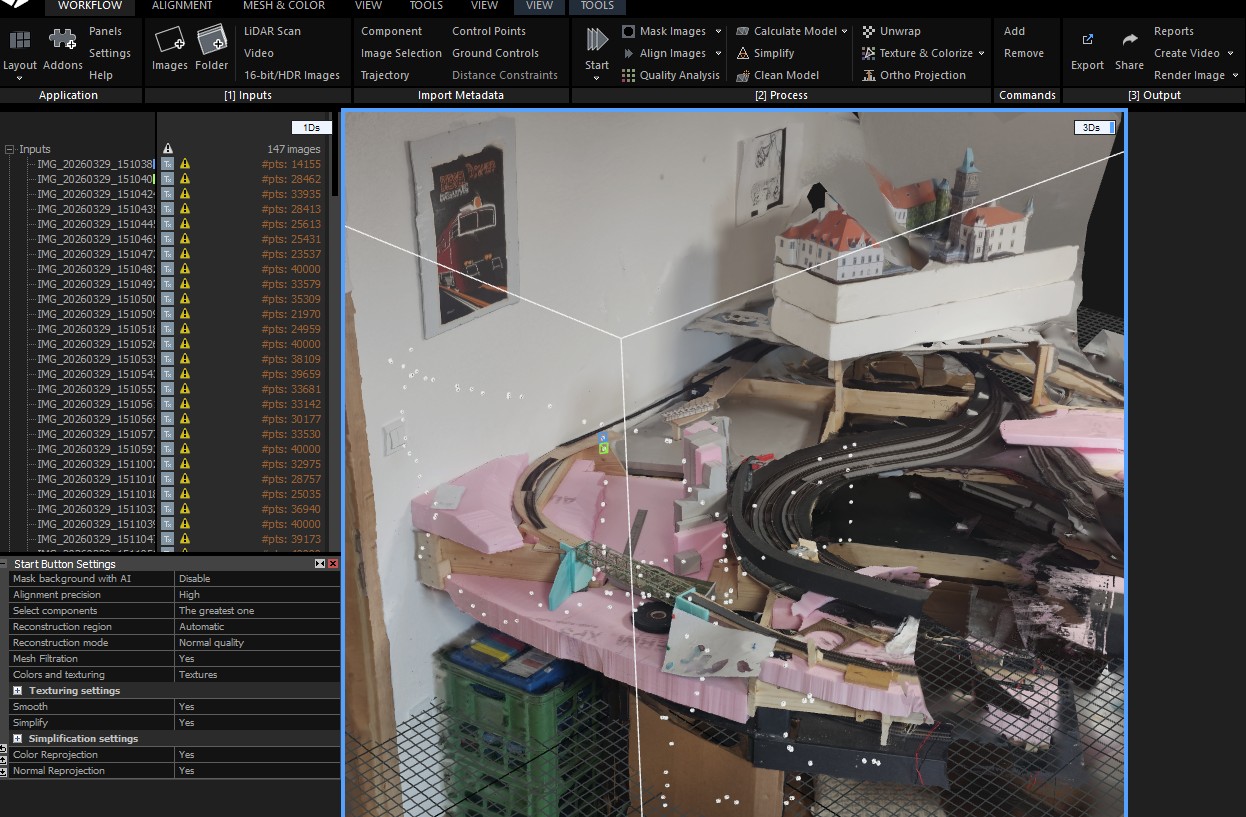Viewport: 1246px width, 817px height.
Task: Click the Export icon
Action: click(x=1087, y=42)
